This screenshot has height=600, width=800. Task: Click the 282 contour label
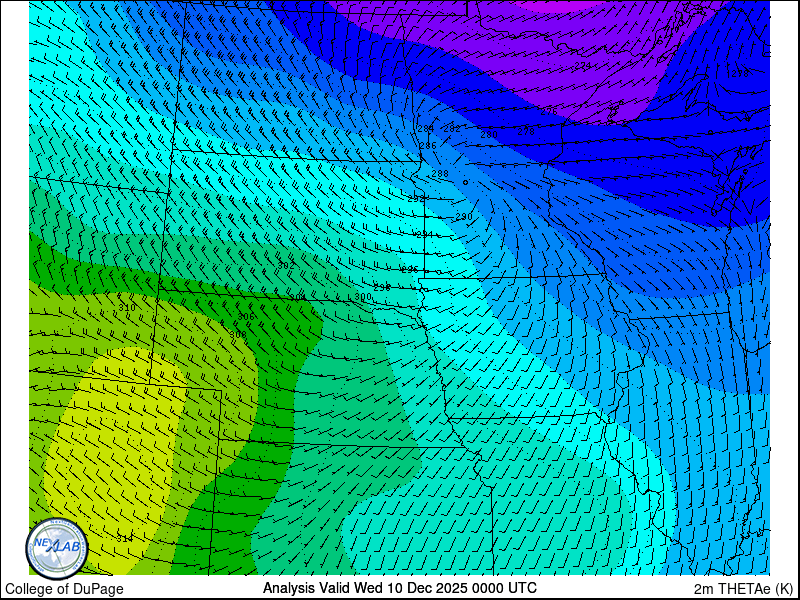point(452,129)
